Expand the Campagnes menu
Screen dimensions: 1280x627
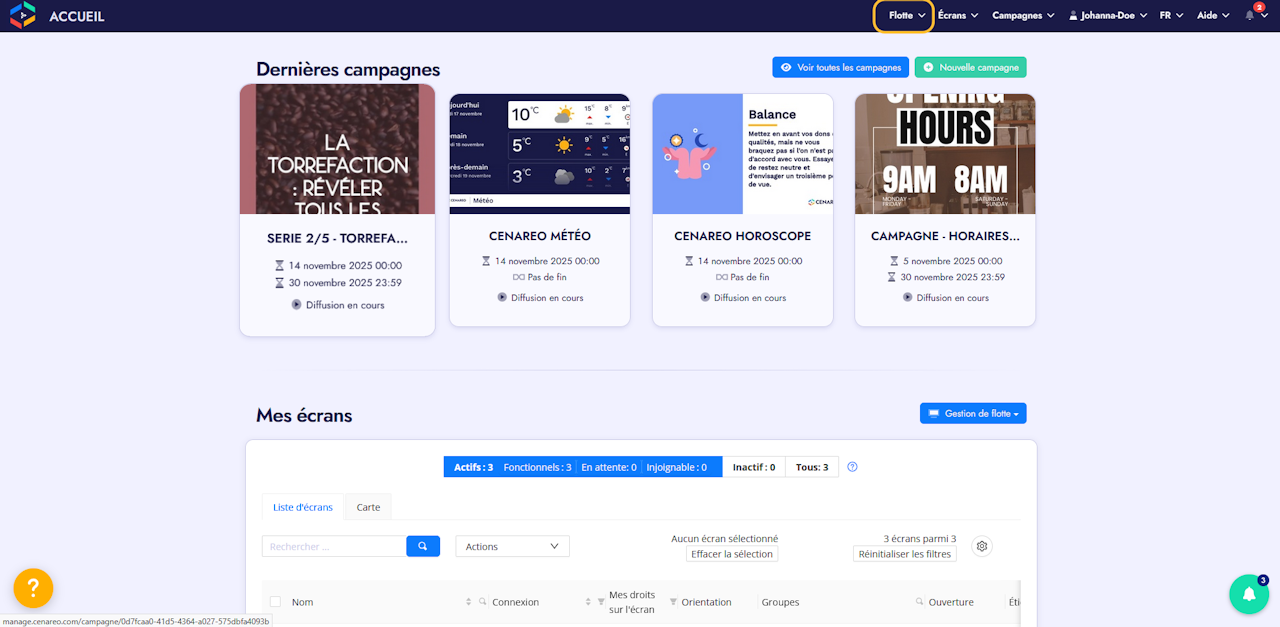(x=1023, y=16)
